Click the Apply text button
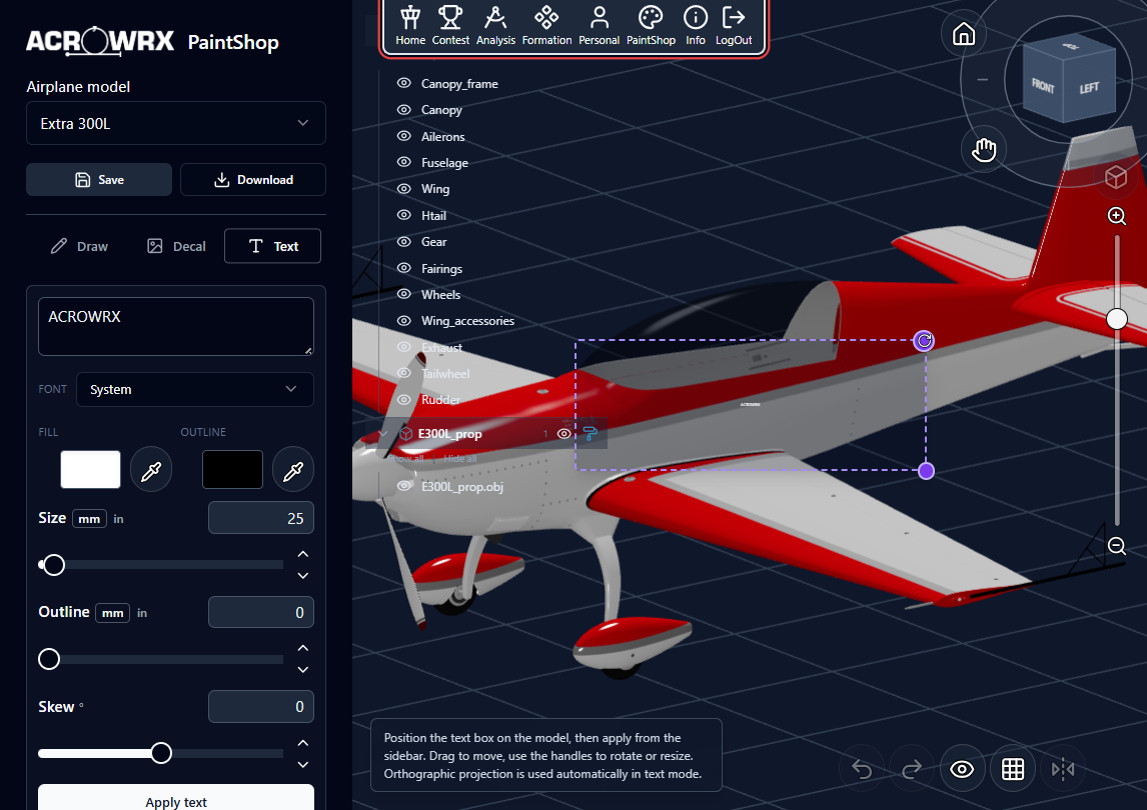 pos(176,798)
